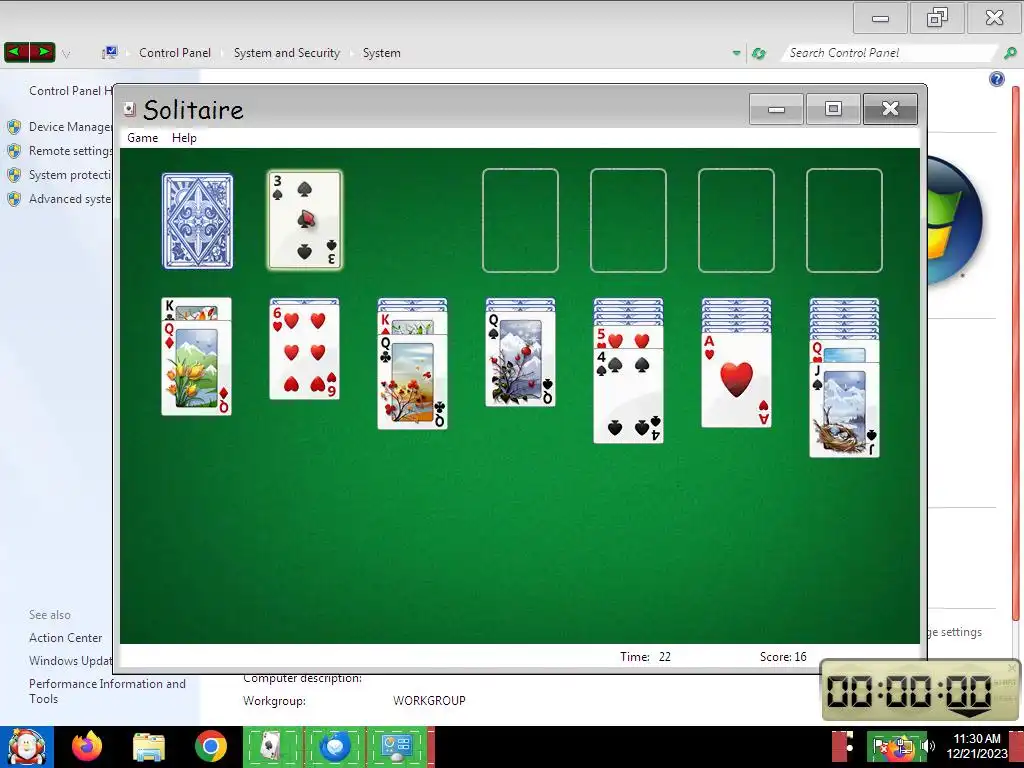Select the Queen of clubs card
This screenshot has width=1024, height=768.
coord(412,381)
